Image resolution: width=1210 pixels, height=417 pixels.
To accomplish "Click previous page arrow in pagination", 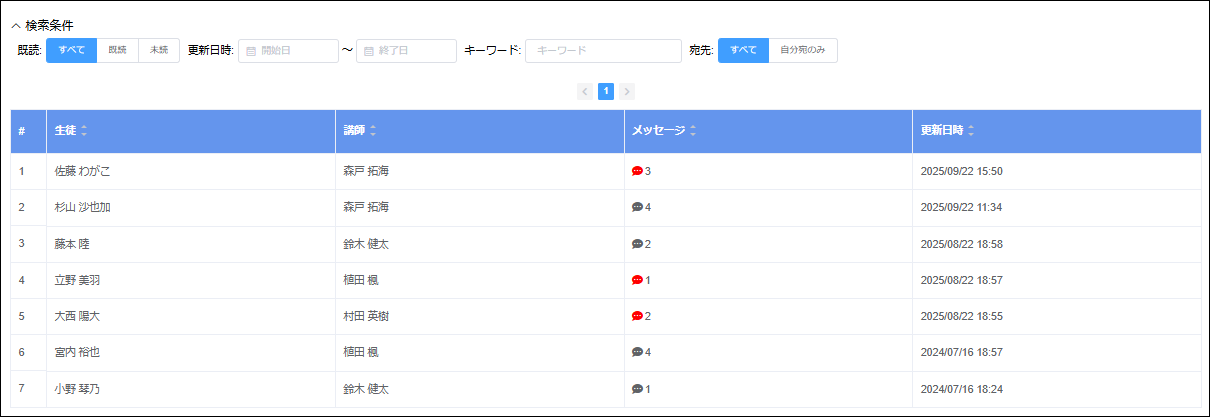I will pyautogui.click(x=585, y=91).
